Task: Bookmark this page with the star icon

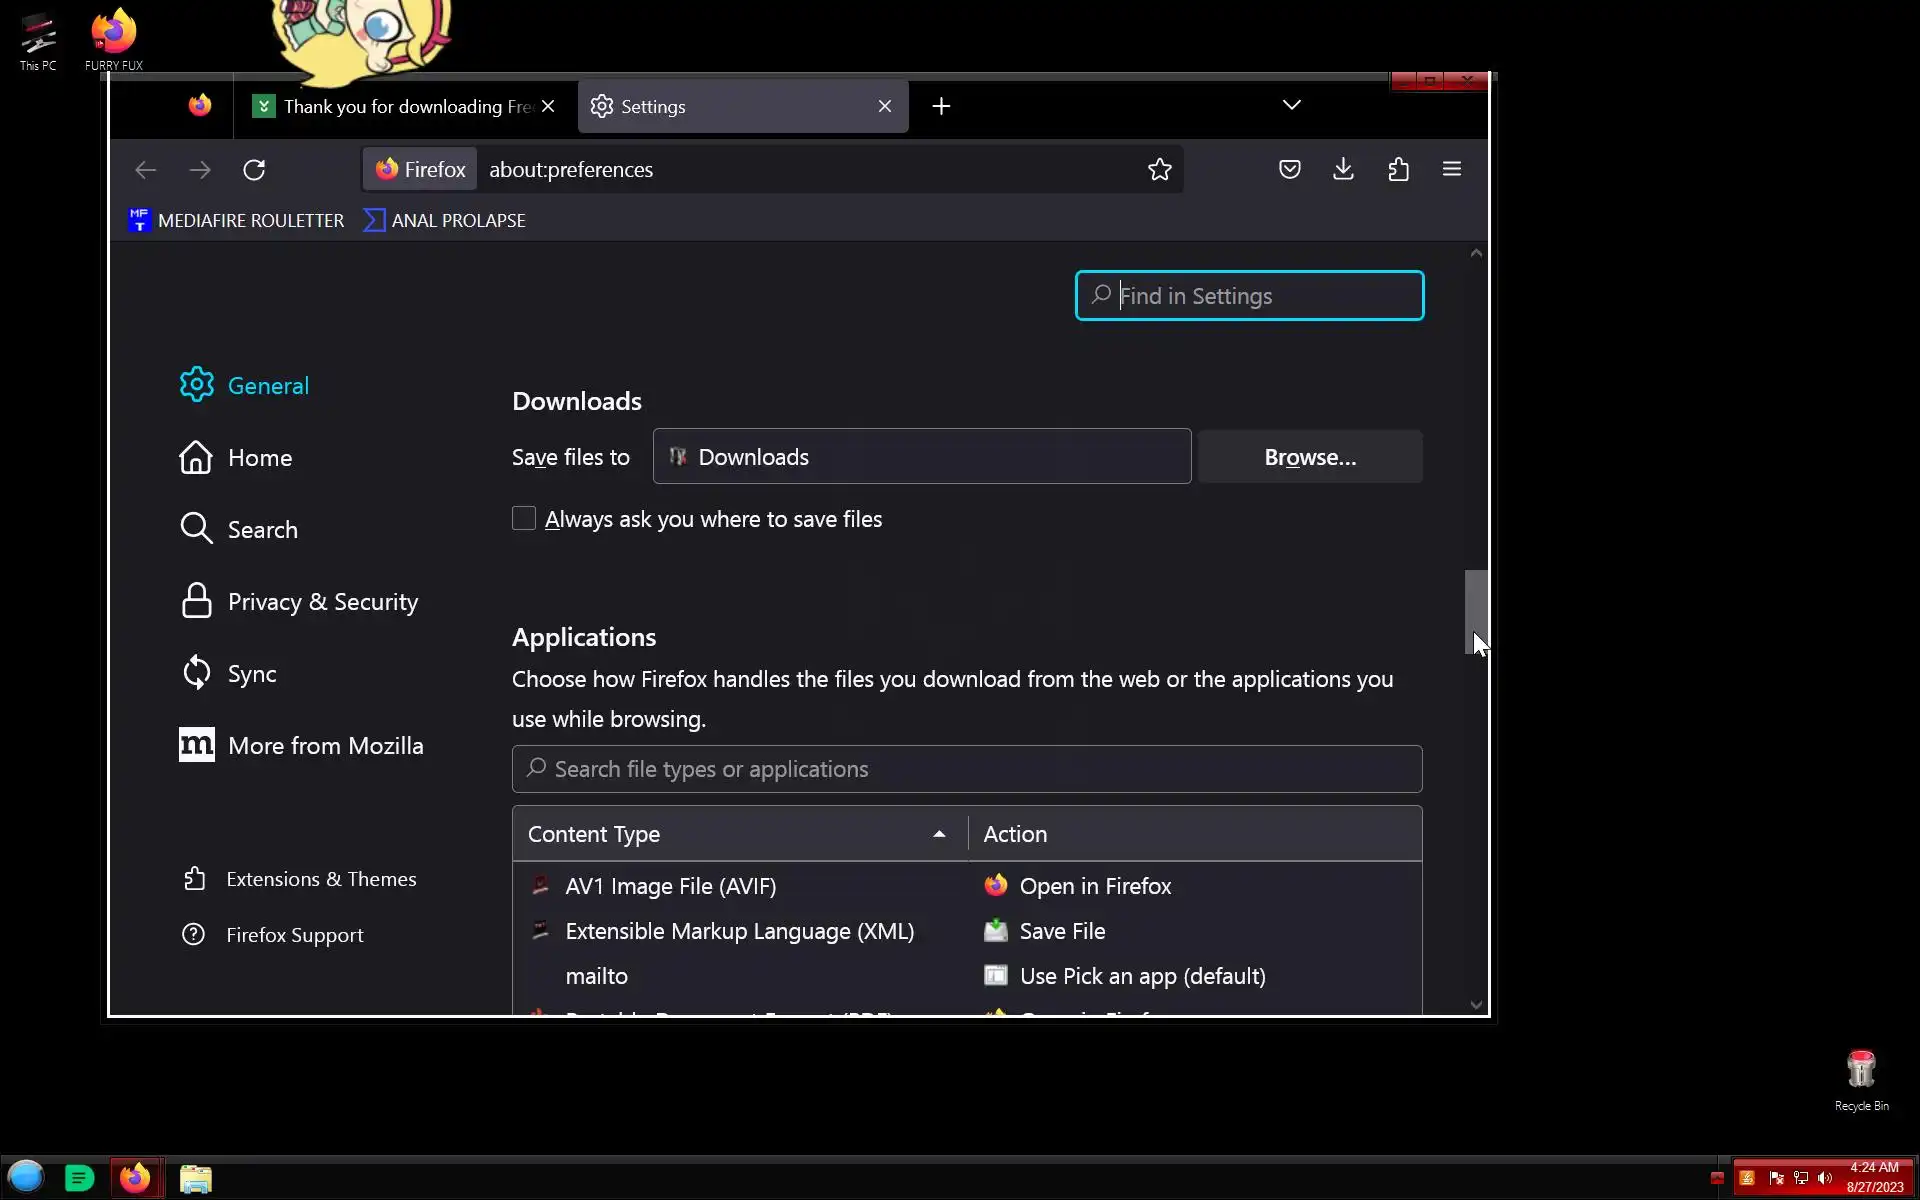Action: (x=1159, y=169)
